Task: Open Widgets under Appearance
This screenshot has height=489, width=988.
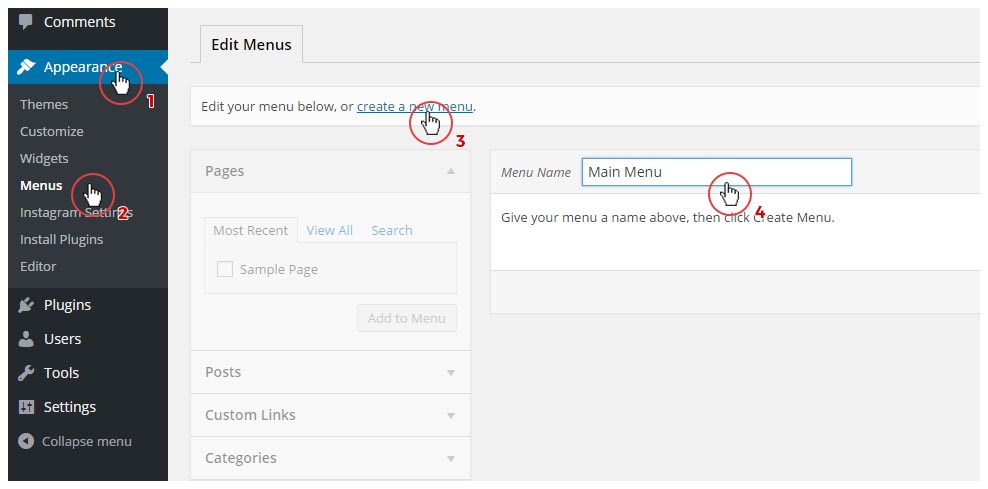Action: pos(44,158)
